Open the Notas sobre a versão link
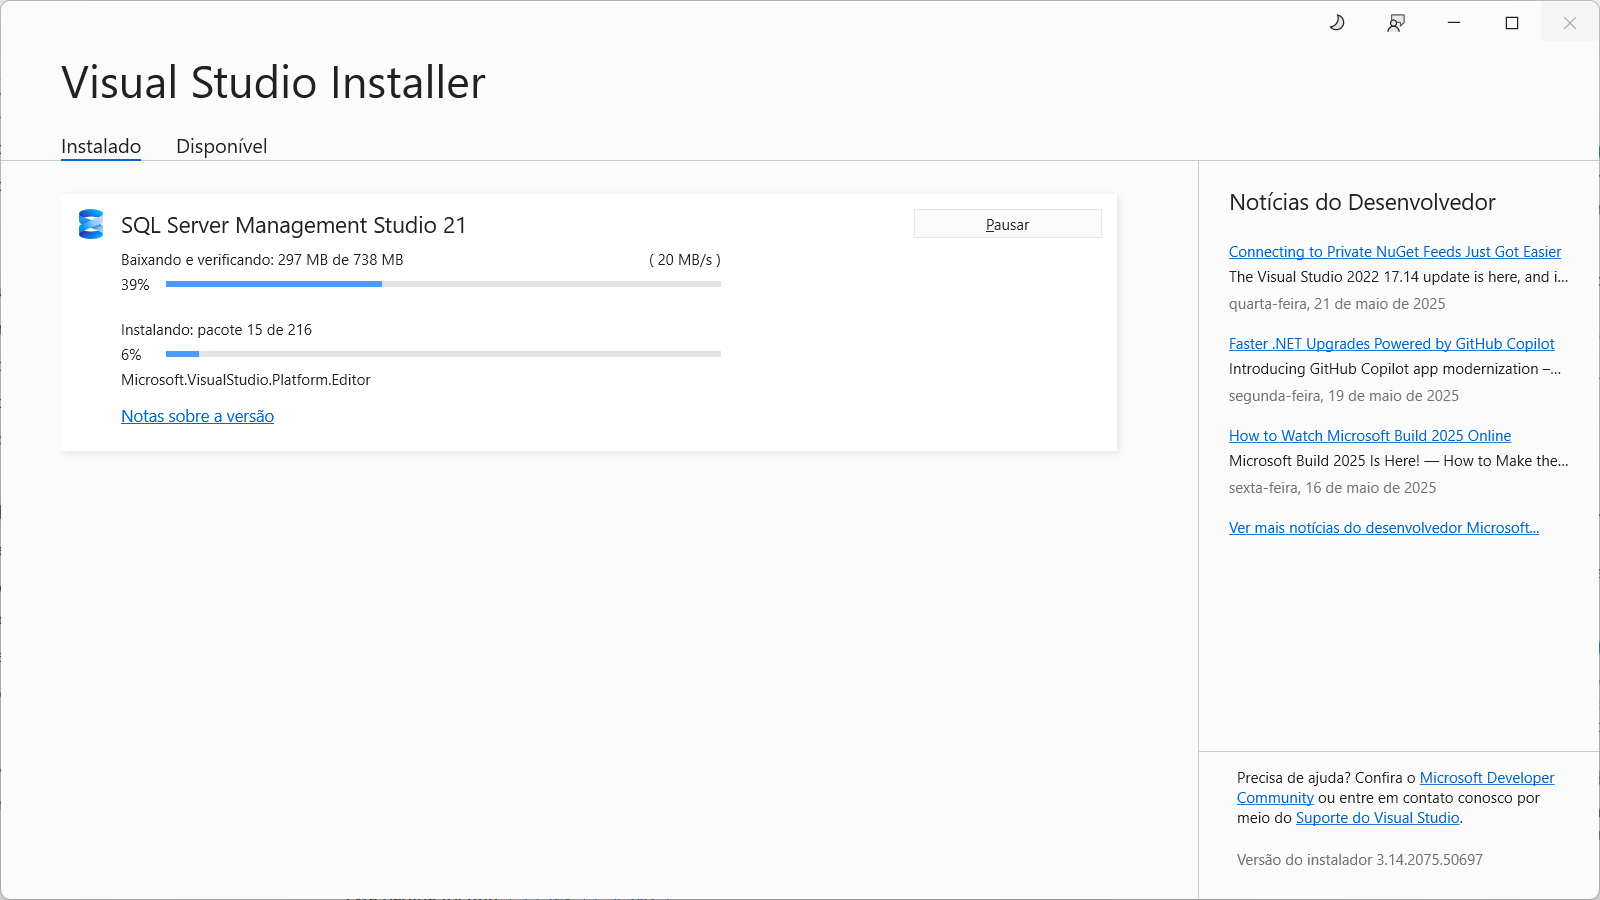 (x=197, y=416)
